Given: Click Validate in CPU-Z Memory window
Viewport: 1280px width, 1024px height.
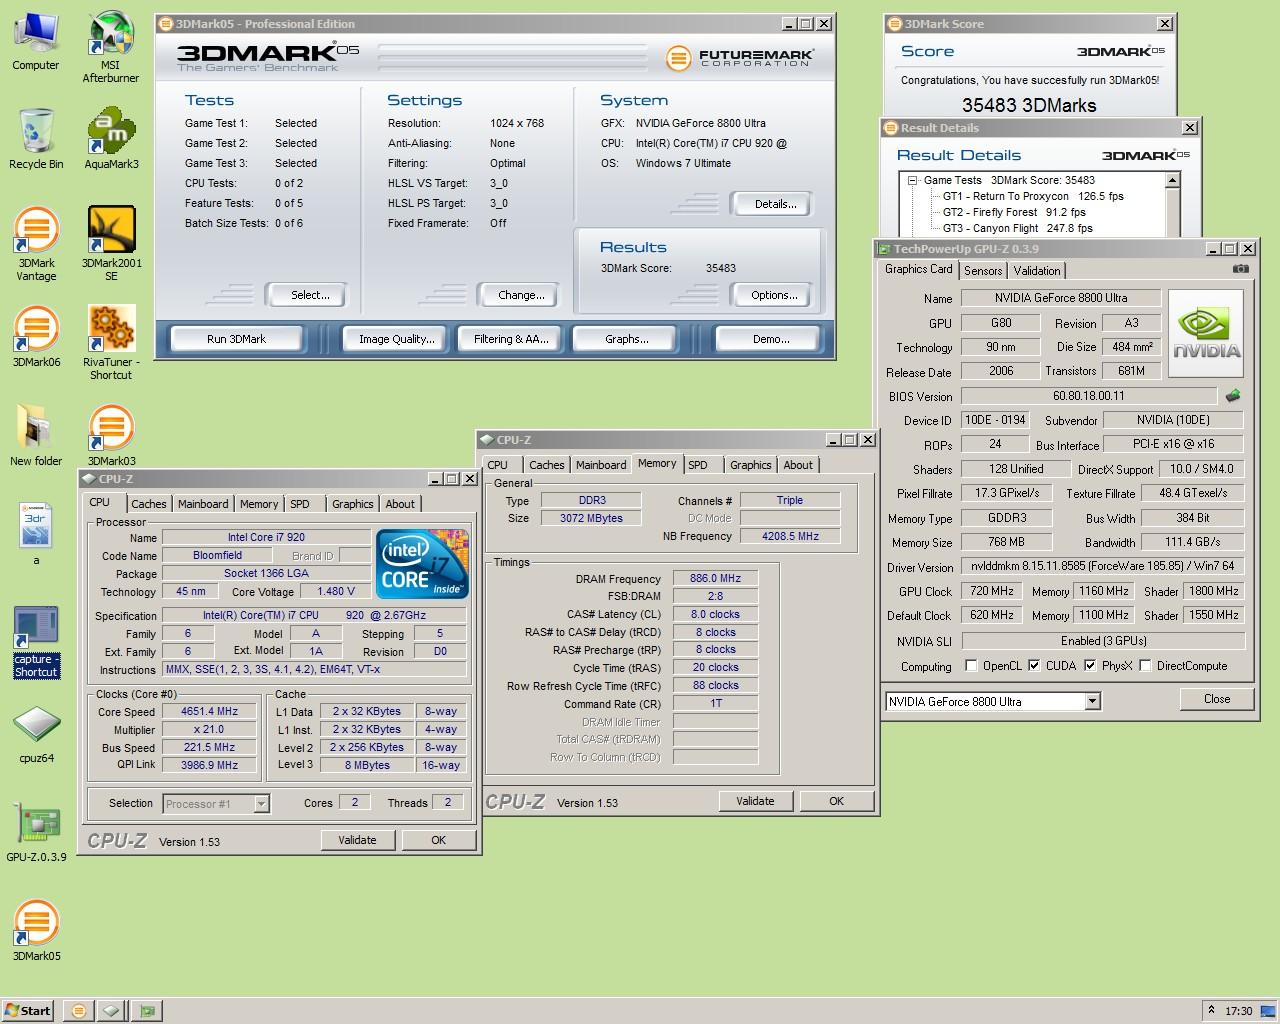Looking at the screenshot, I should pyautogui.click(x=755, y=801).
